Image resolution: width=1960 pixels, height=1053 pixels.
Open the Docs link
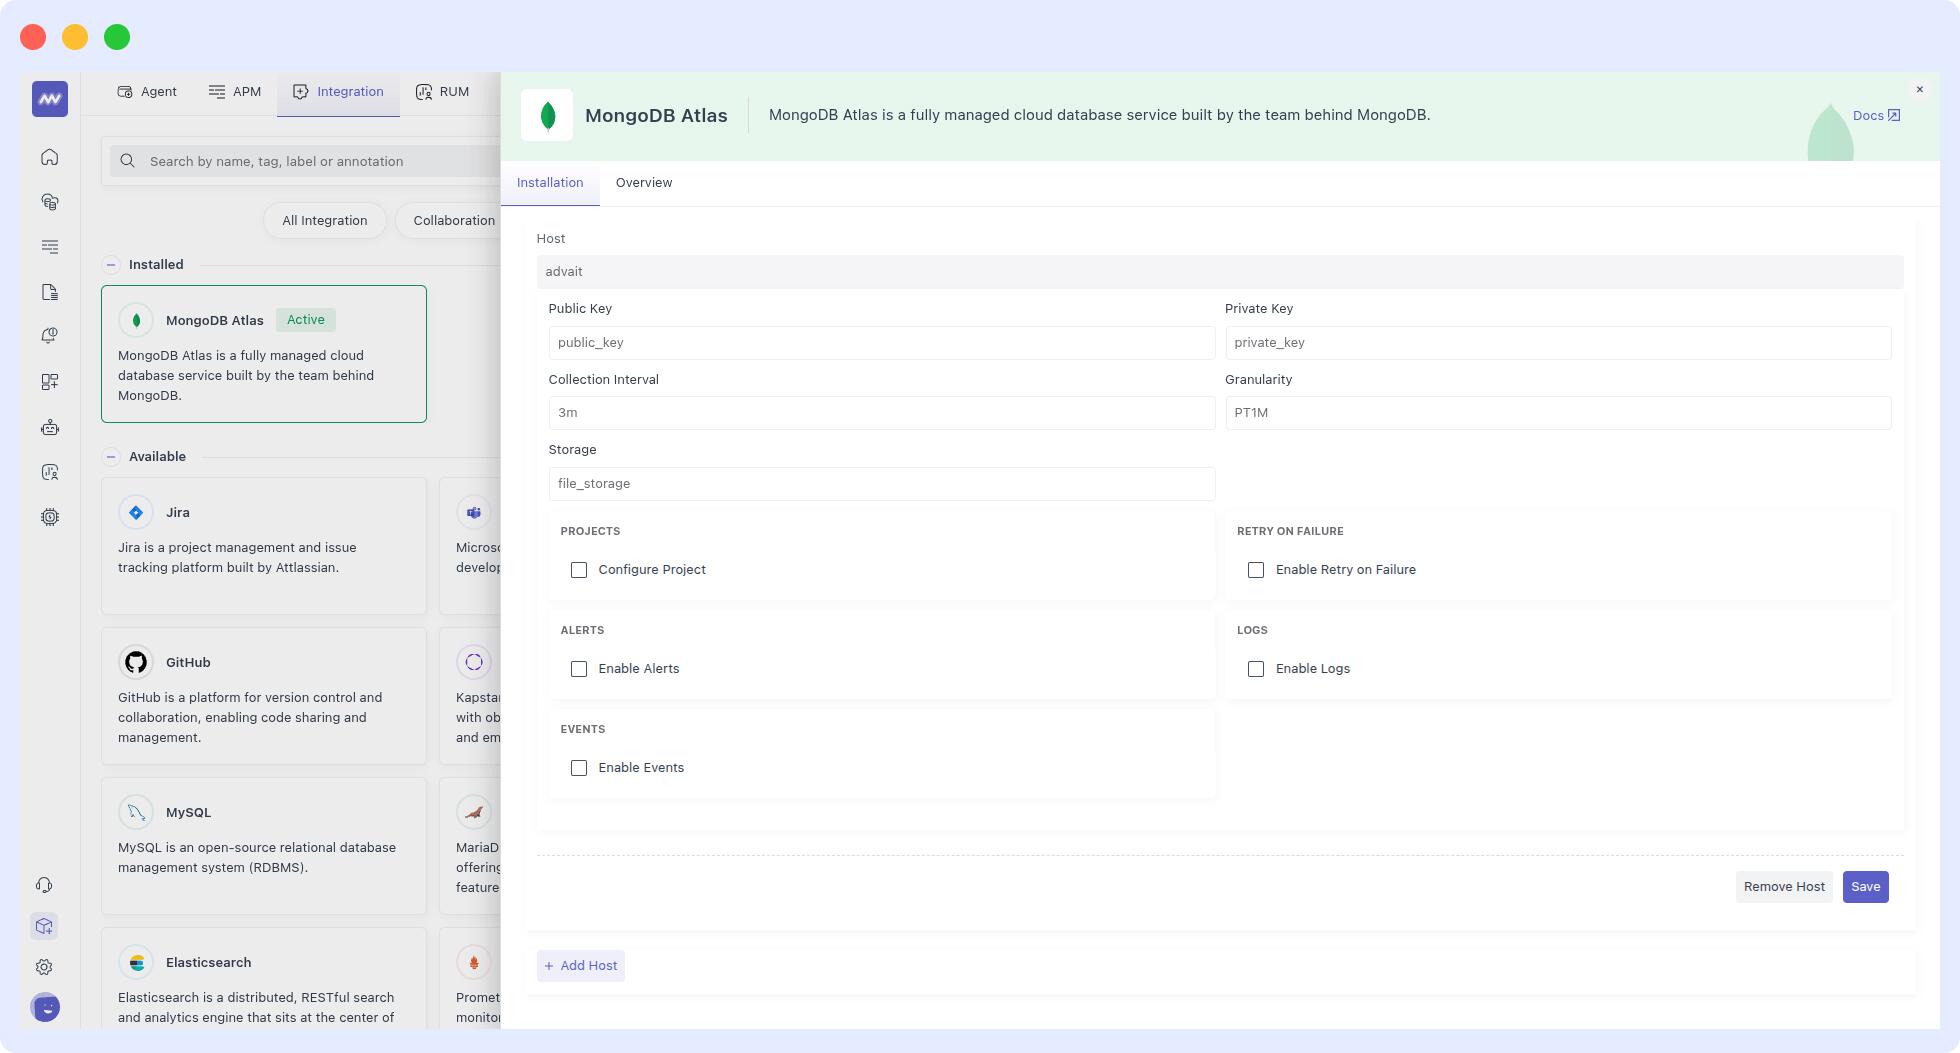1876,116
